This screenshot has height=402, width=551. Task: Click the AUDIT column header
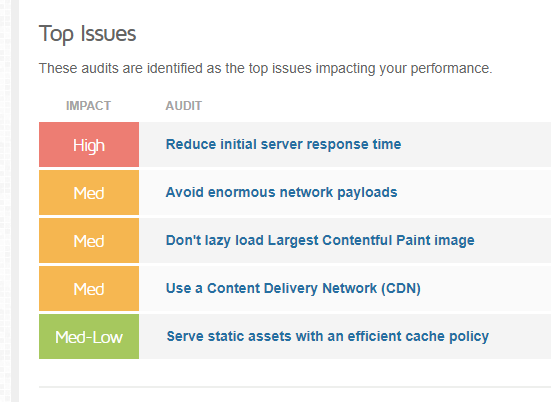pyautogui.click(x=183, y=106)
